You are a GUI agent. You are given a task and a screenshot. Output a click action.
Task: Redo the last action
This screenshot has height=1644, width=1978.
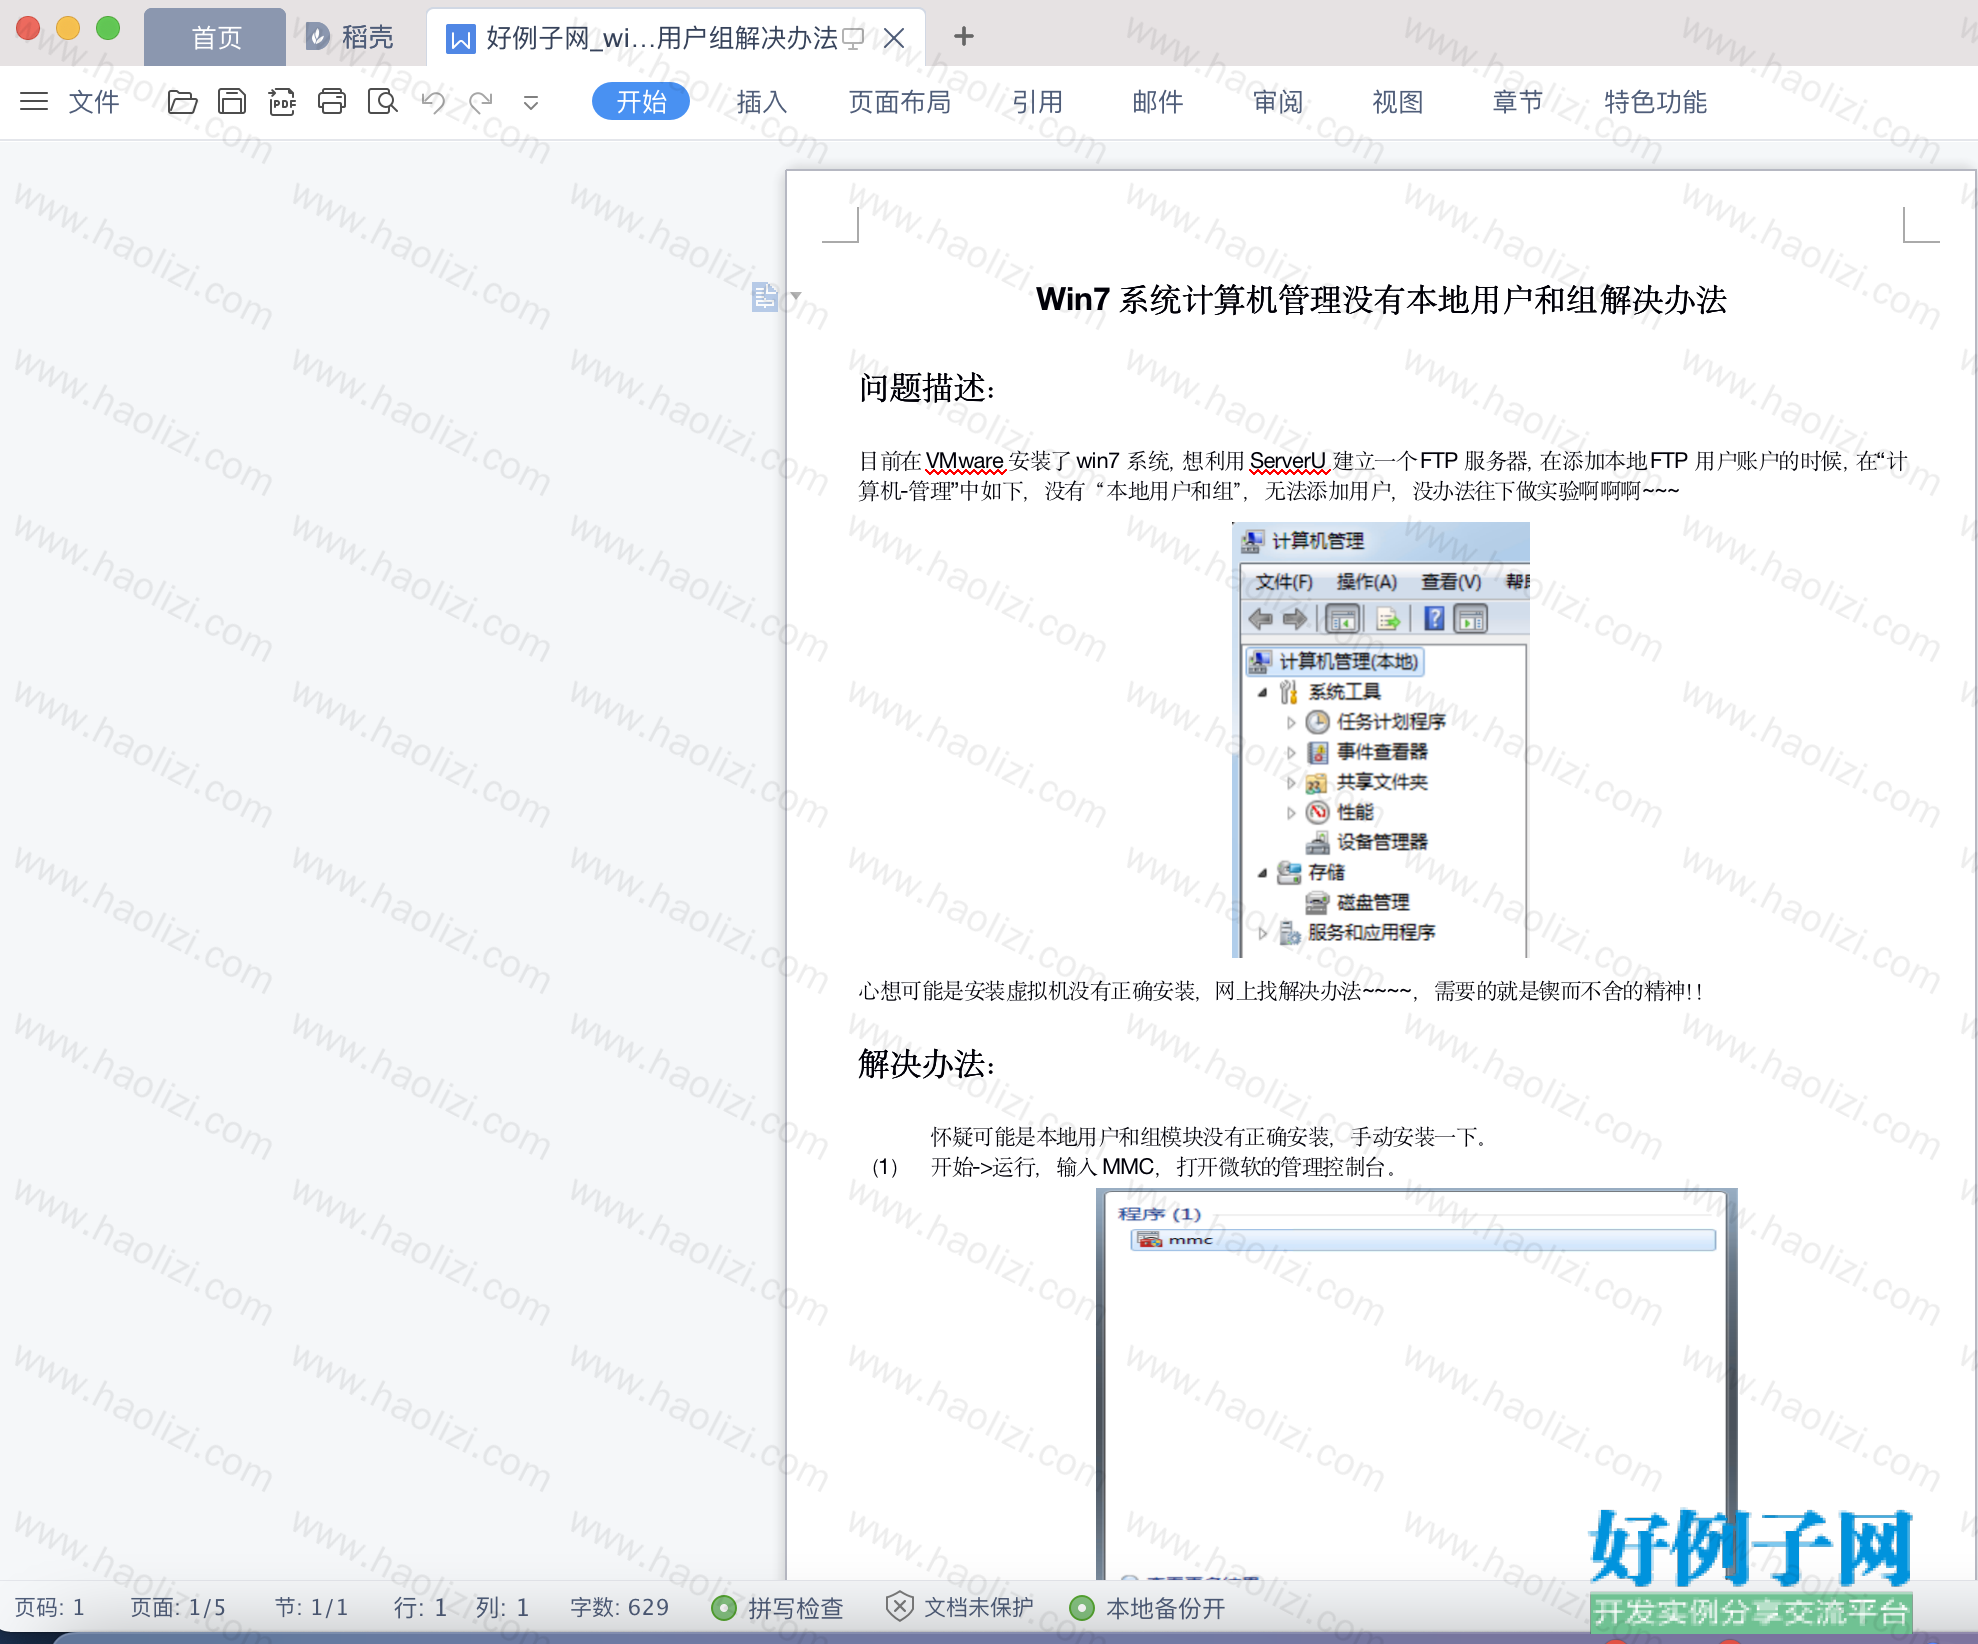481,101
